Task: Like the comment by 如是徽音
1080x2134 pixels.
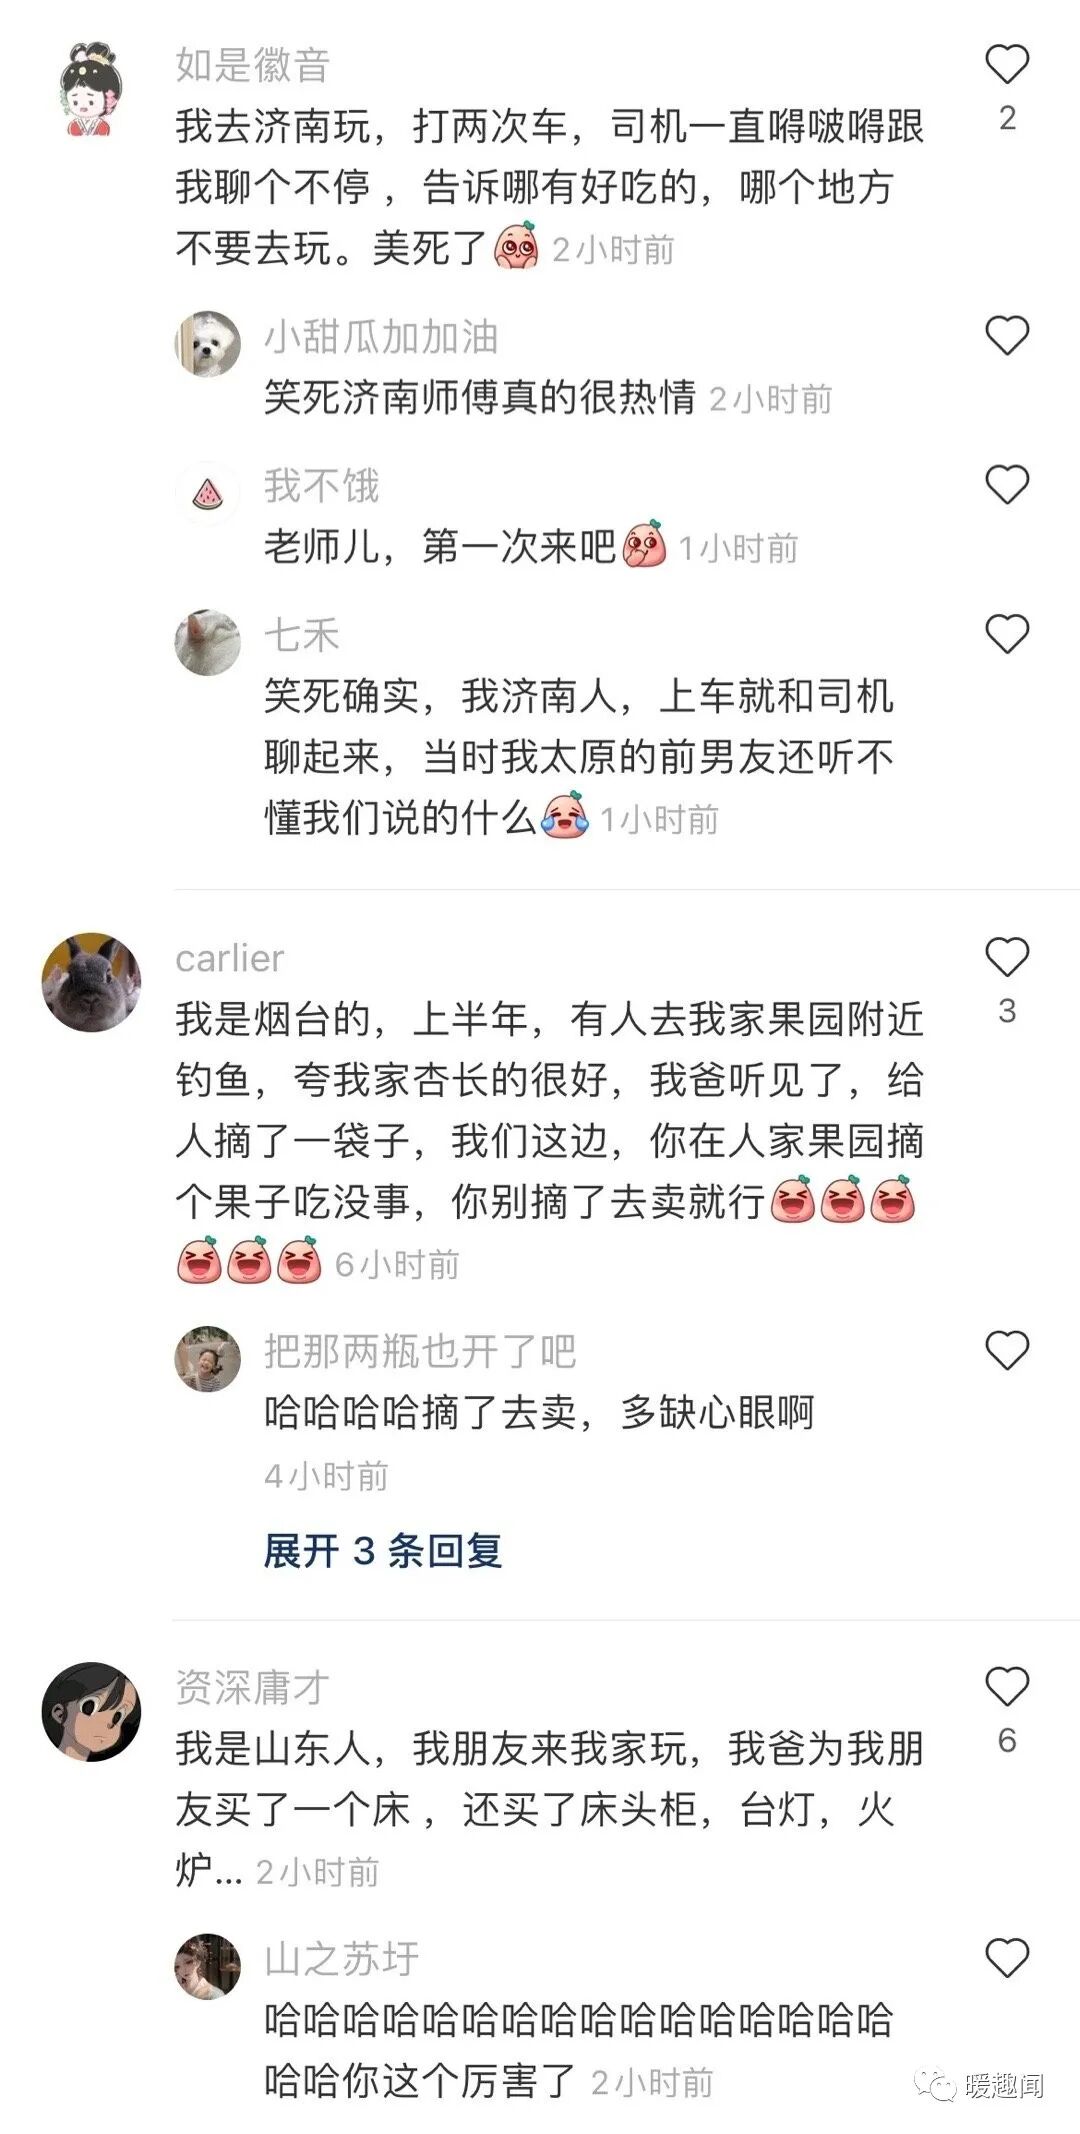Action: [1007, 65]
